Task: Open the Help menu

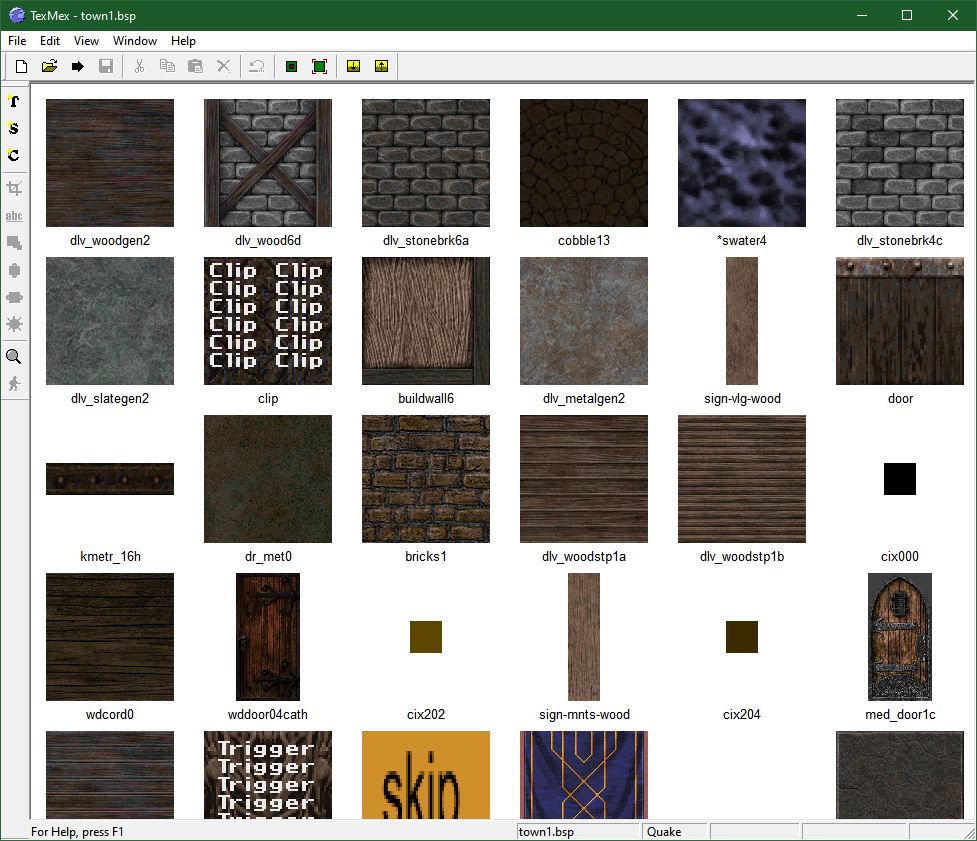Action: (183, 41)
